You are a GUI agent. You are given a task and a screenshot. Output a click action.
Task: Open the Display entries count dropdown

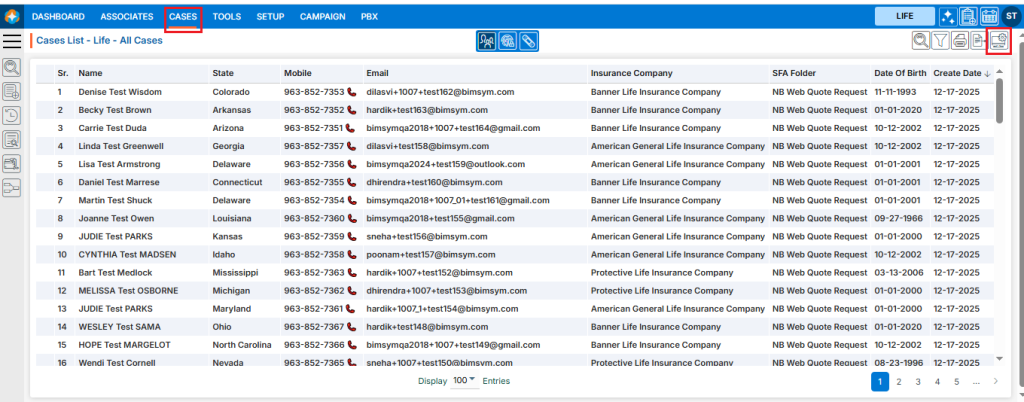[465, 381]
